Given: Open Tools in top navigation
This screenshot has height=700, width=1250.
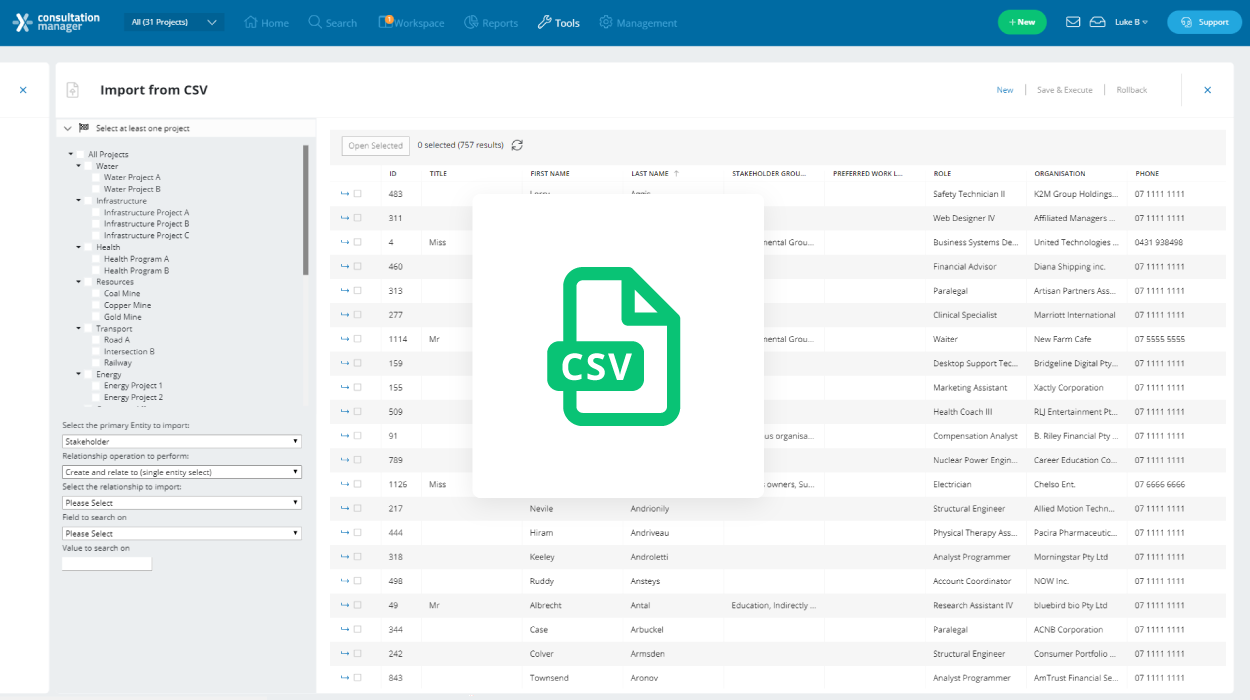Looking at the screenshot, I should [558, 22].
